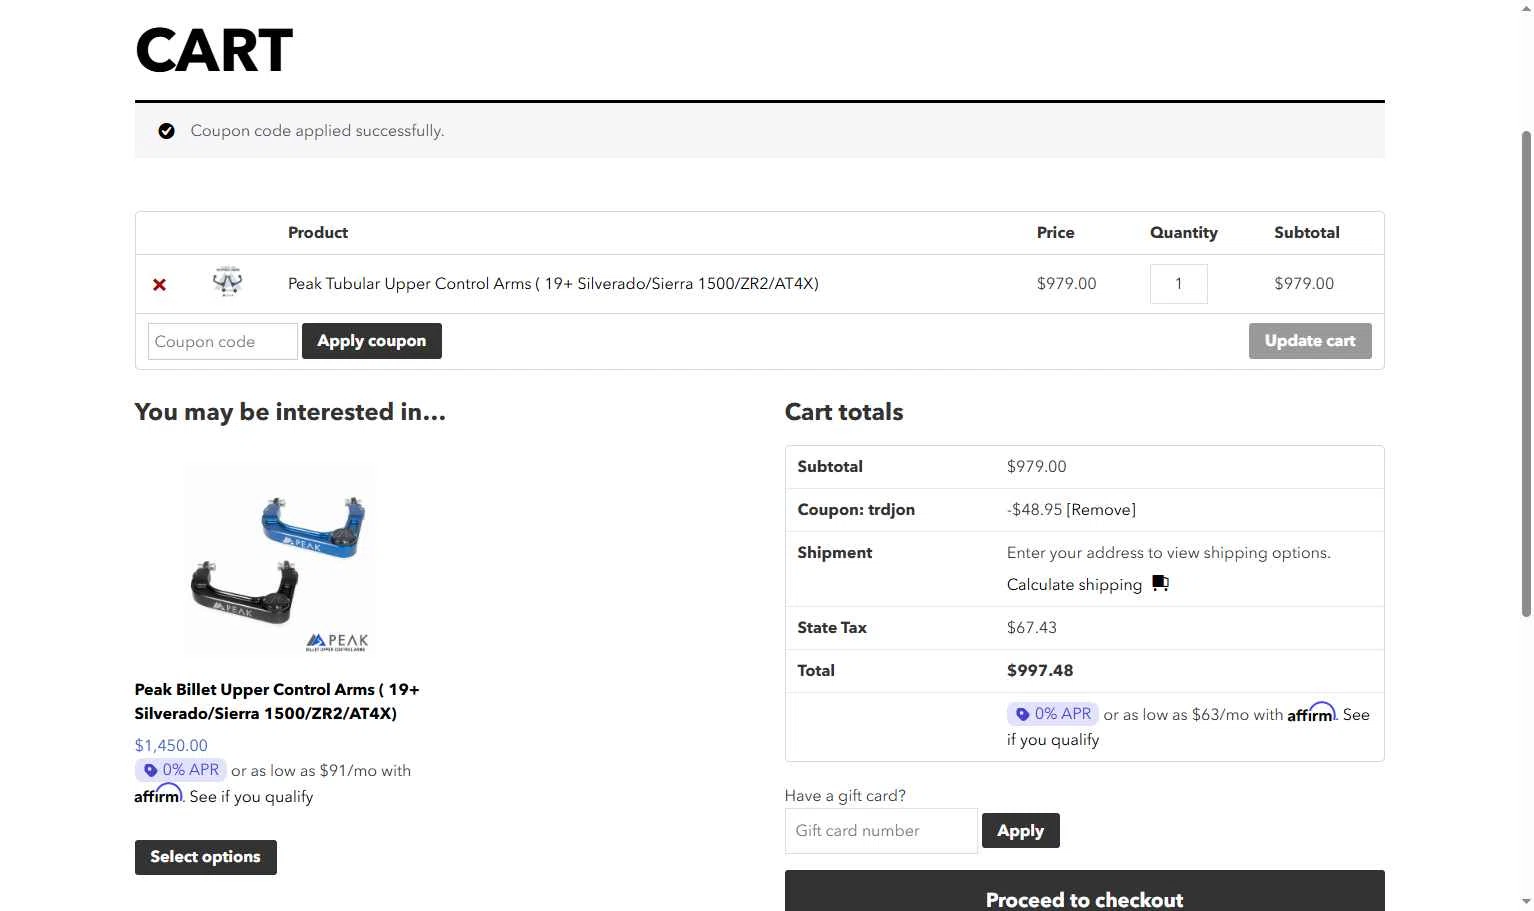Apply the gift card
The height and width of the screenshot is (911, 1534).
(1021, 831)
